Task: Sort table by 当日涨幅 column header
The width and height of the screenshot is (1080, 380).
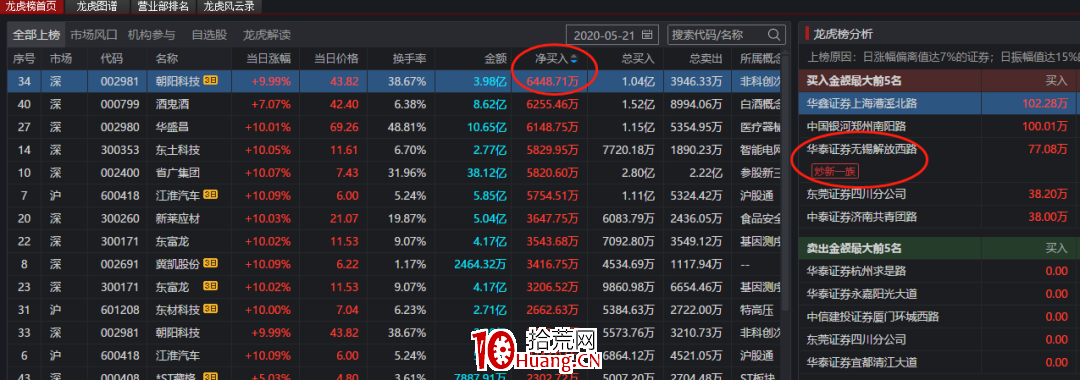Action: point(269,59)
